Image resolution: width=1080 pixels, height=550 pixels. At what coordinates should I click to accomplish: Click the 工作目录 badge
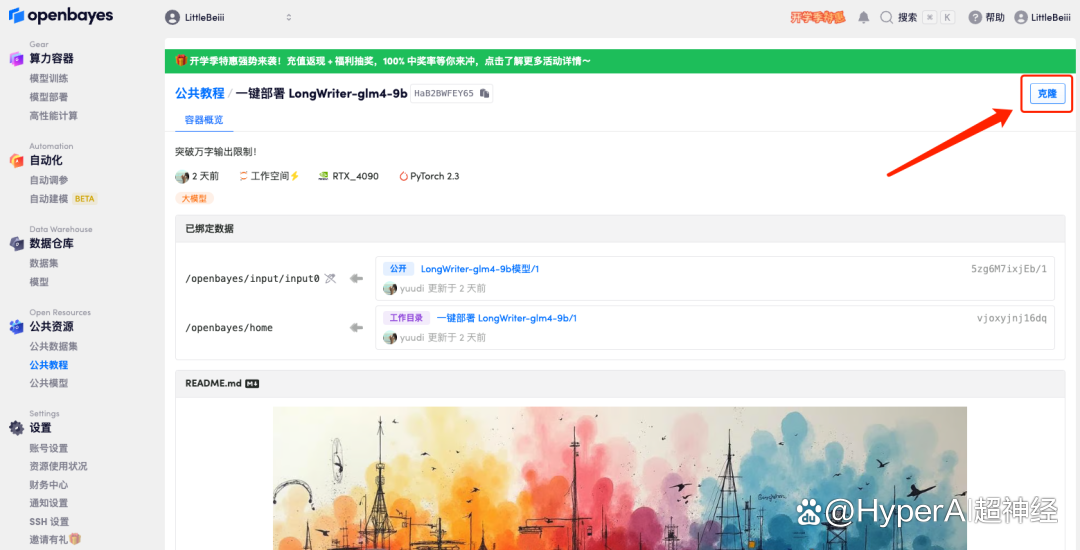(406, 318)
